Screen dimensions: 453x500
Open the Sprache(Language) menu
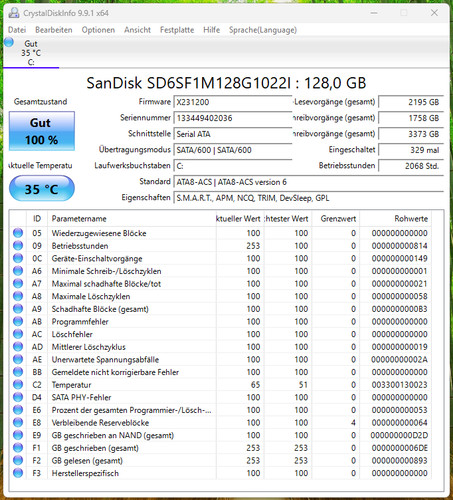point(263,30)
